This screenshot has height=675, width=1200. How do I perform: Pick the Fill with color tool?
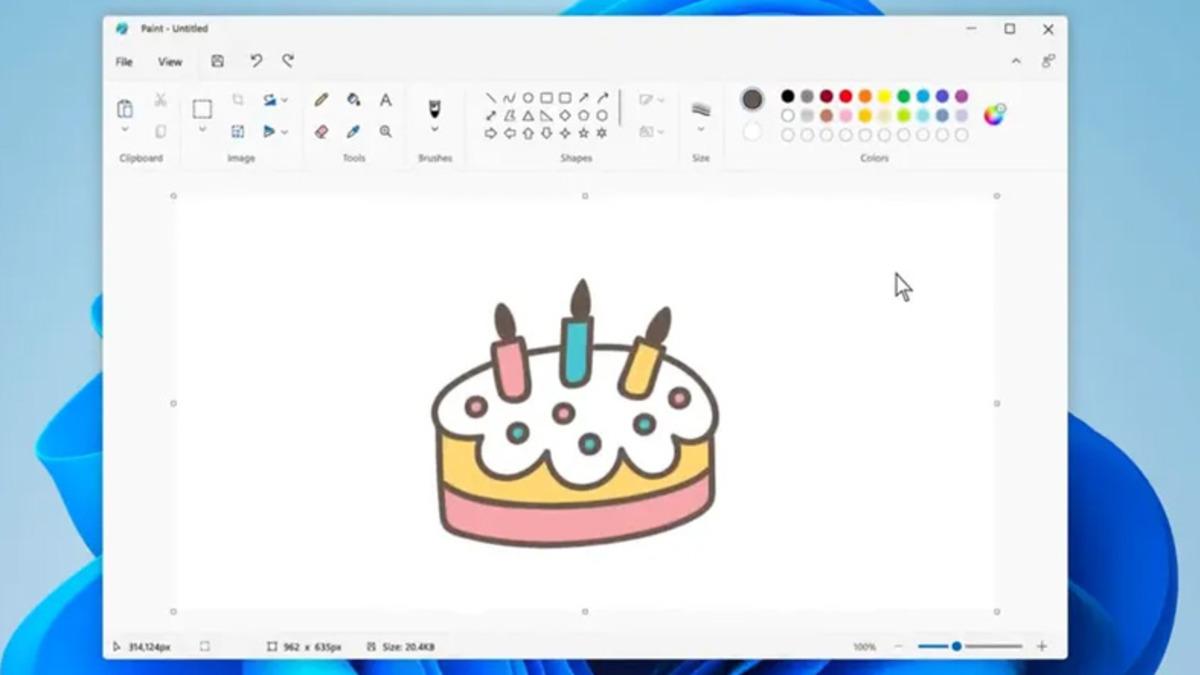pyautogui.click(x=353, y=99)
